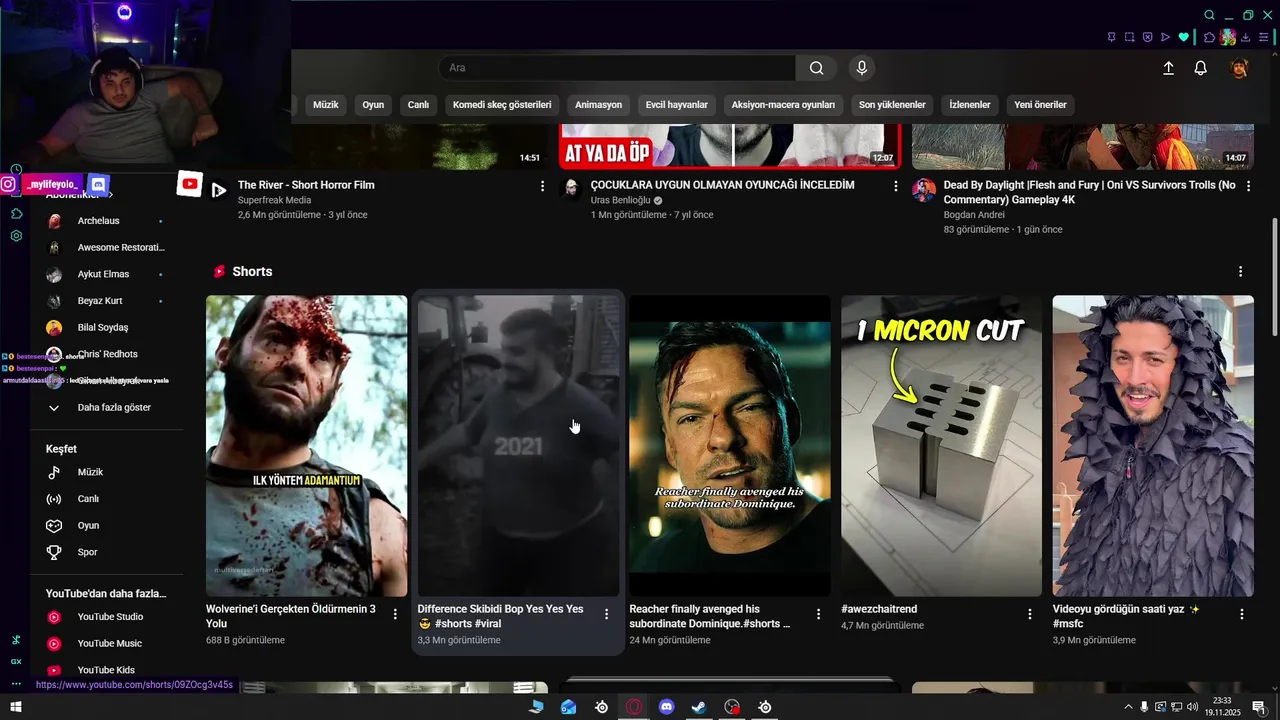The image size is (1280, 720).
Task: Click the Opera GX tab search magnifier icon
Action: [1210, 15]
